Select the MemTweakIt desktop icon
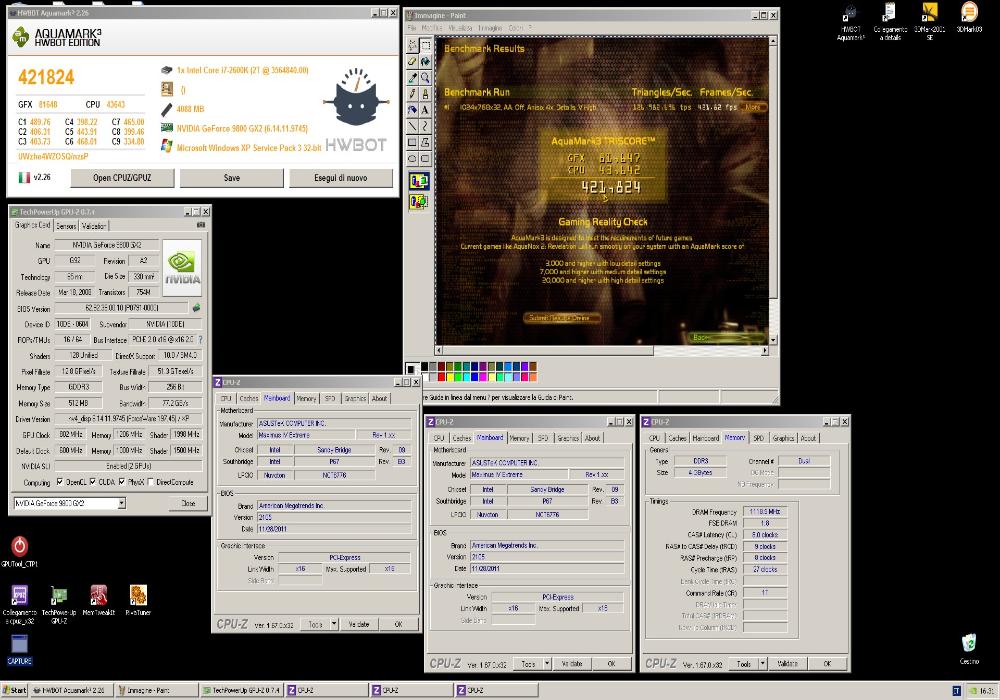The height and width of the screenshot is (700, 1000). tap(98, 600)
